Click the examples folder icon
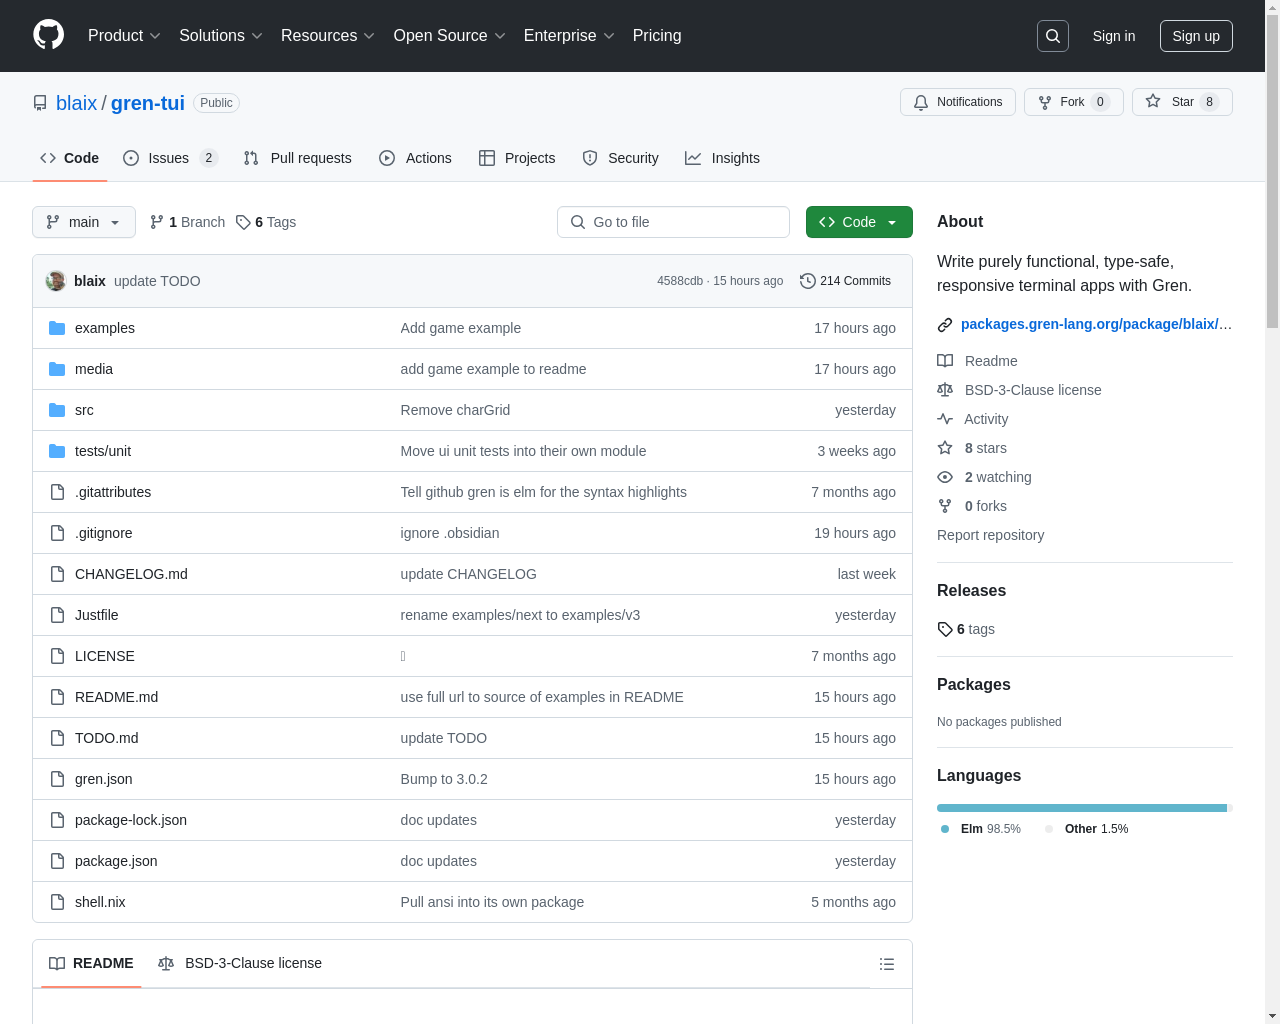Viewport: 1280px width, 1024px height. pos(57,328)
